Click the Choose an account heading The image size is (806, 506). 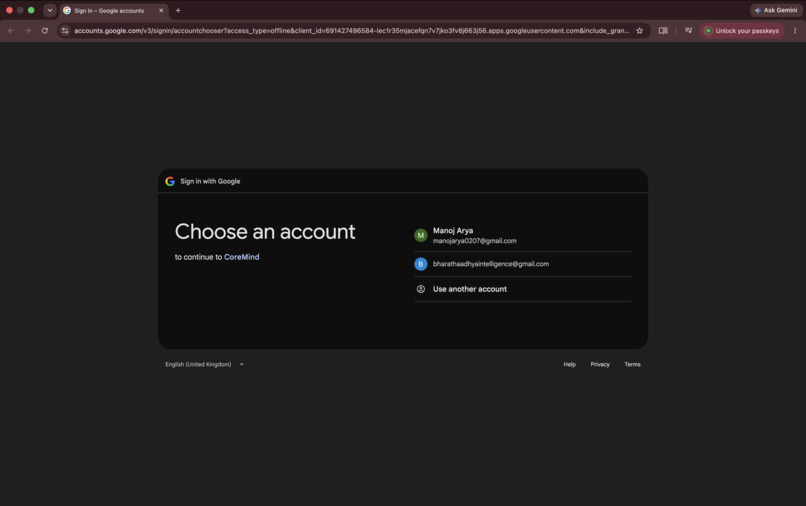coord(265,232)
